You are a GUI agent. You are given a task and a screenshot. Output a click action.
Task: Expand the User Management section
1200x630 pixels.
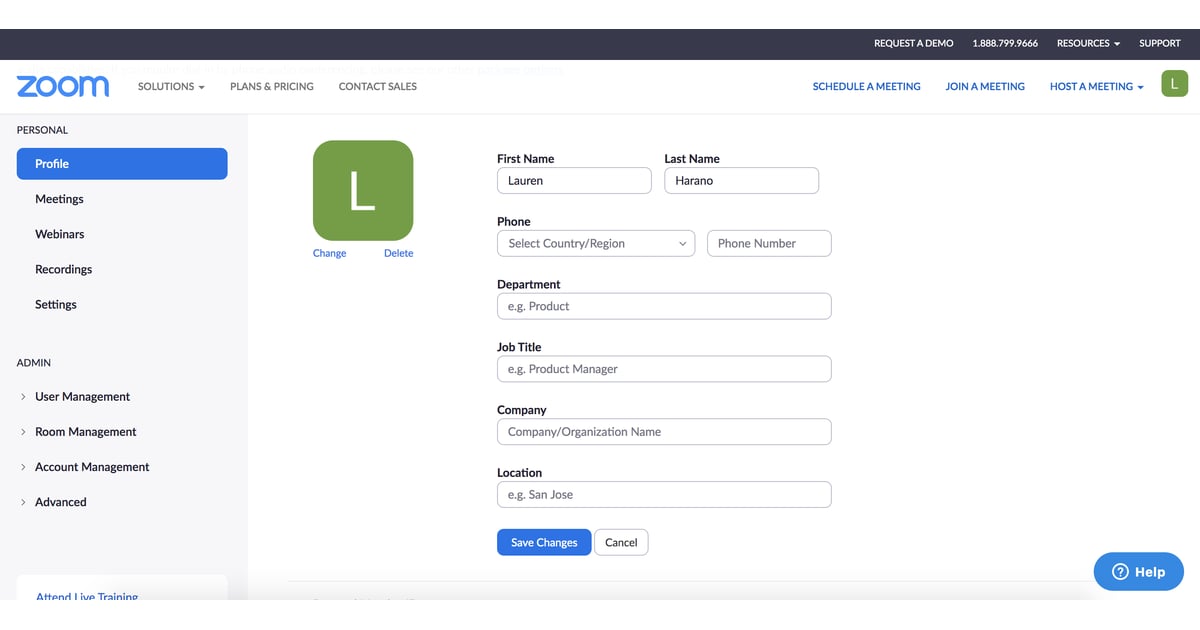82,396
